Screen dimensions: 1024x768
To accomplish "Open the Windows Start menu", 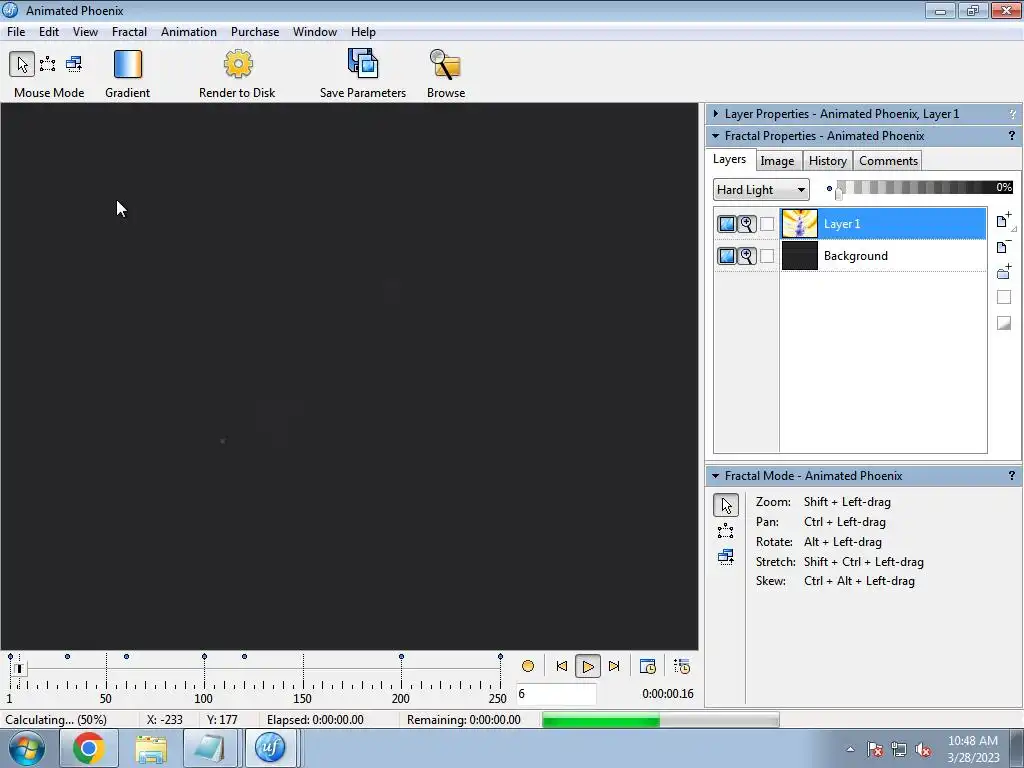I will 26,748.
